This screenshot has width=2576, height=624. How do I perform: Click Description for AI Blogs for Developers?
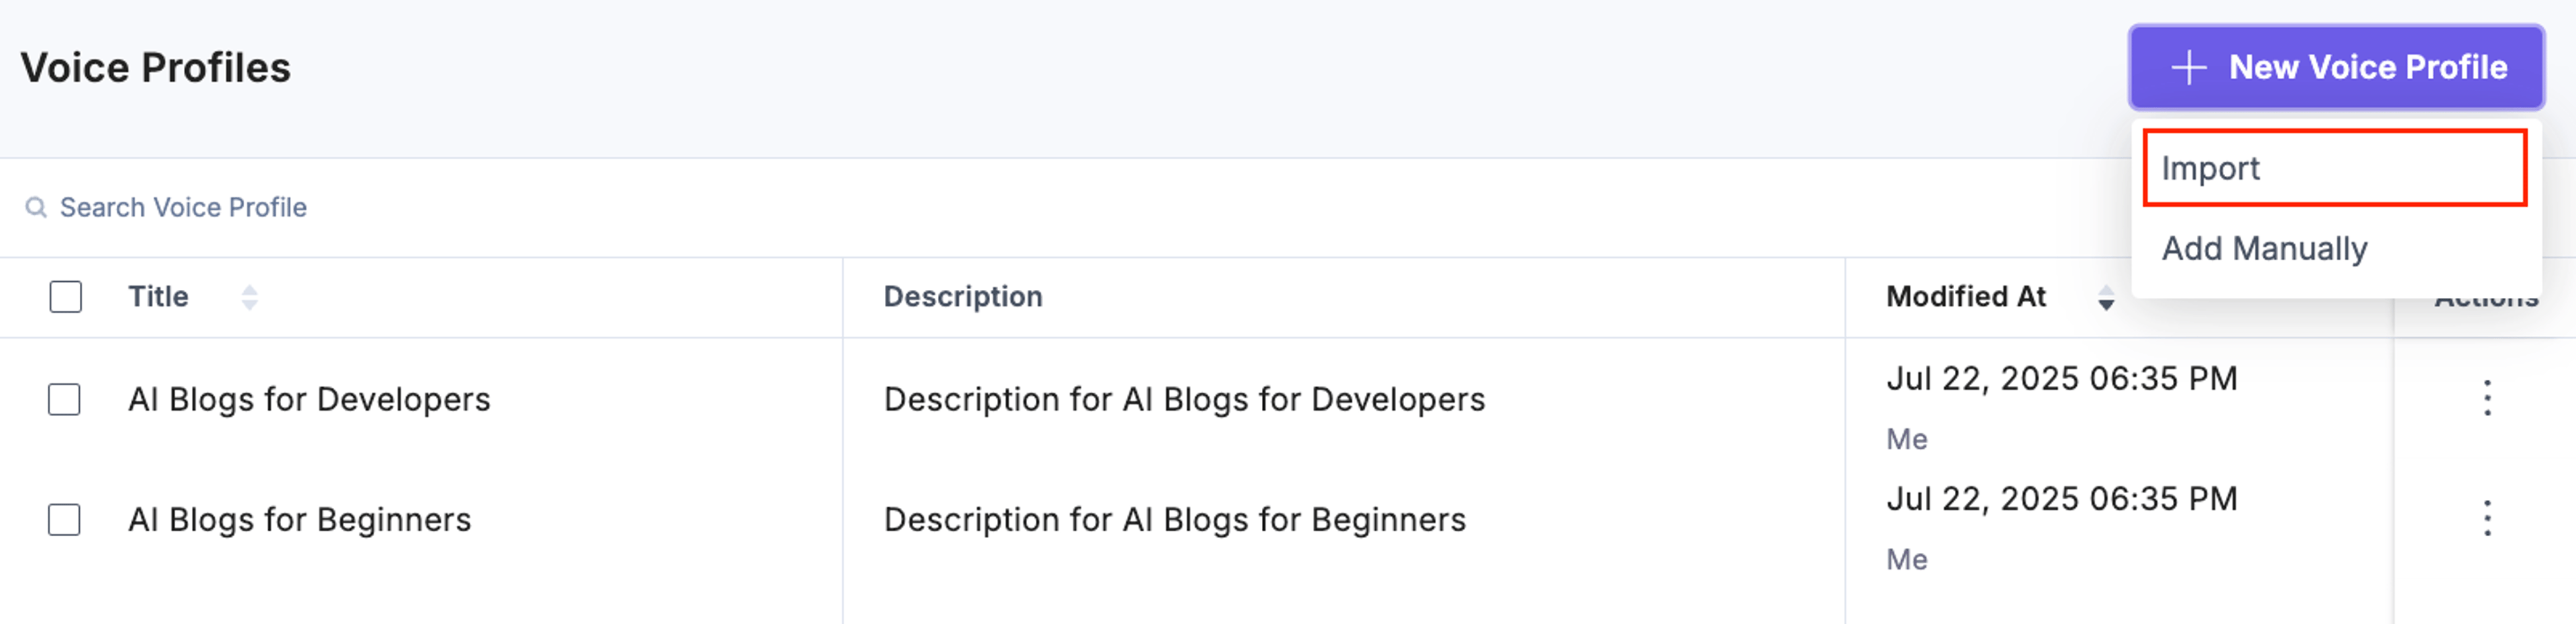(1184, 399)
